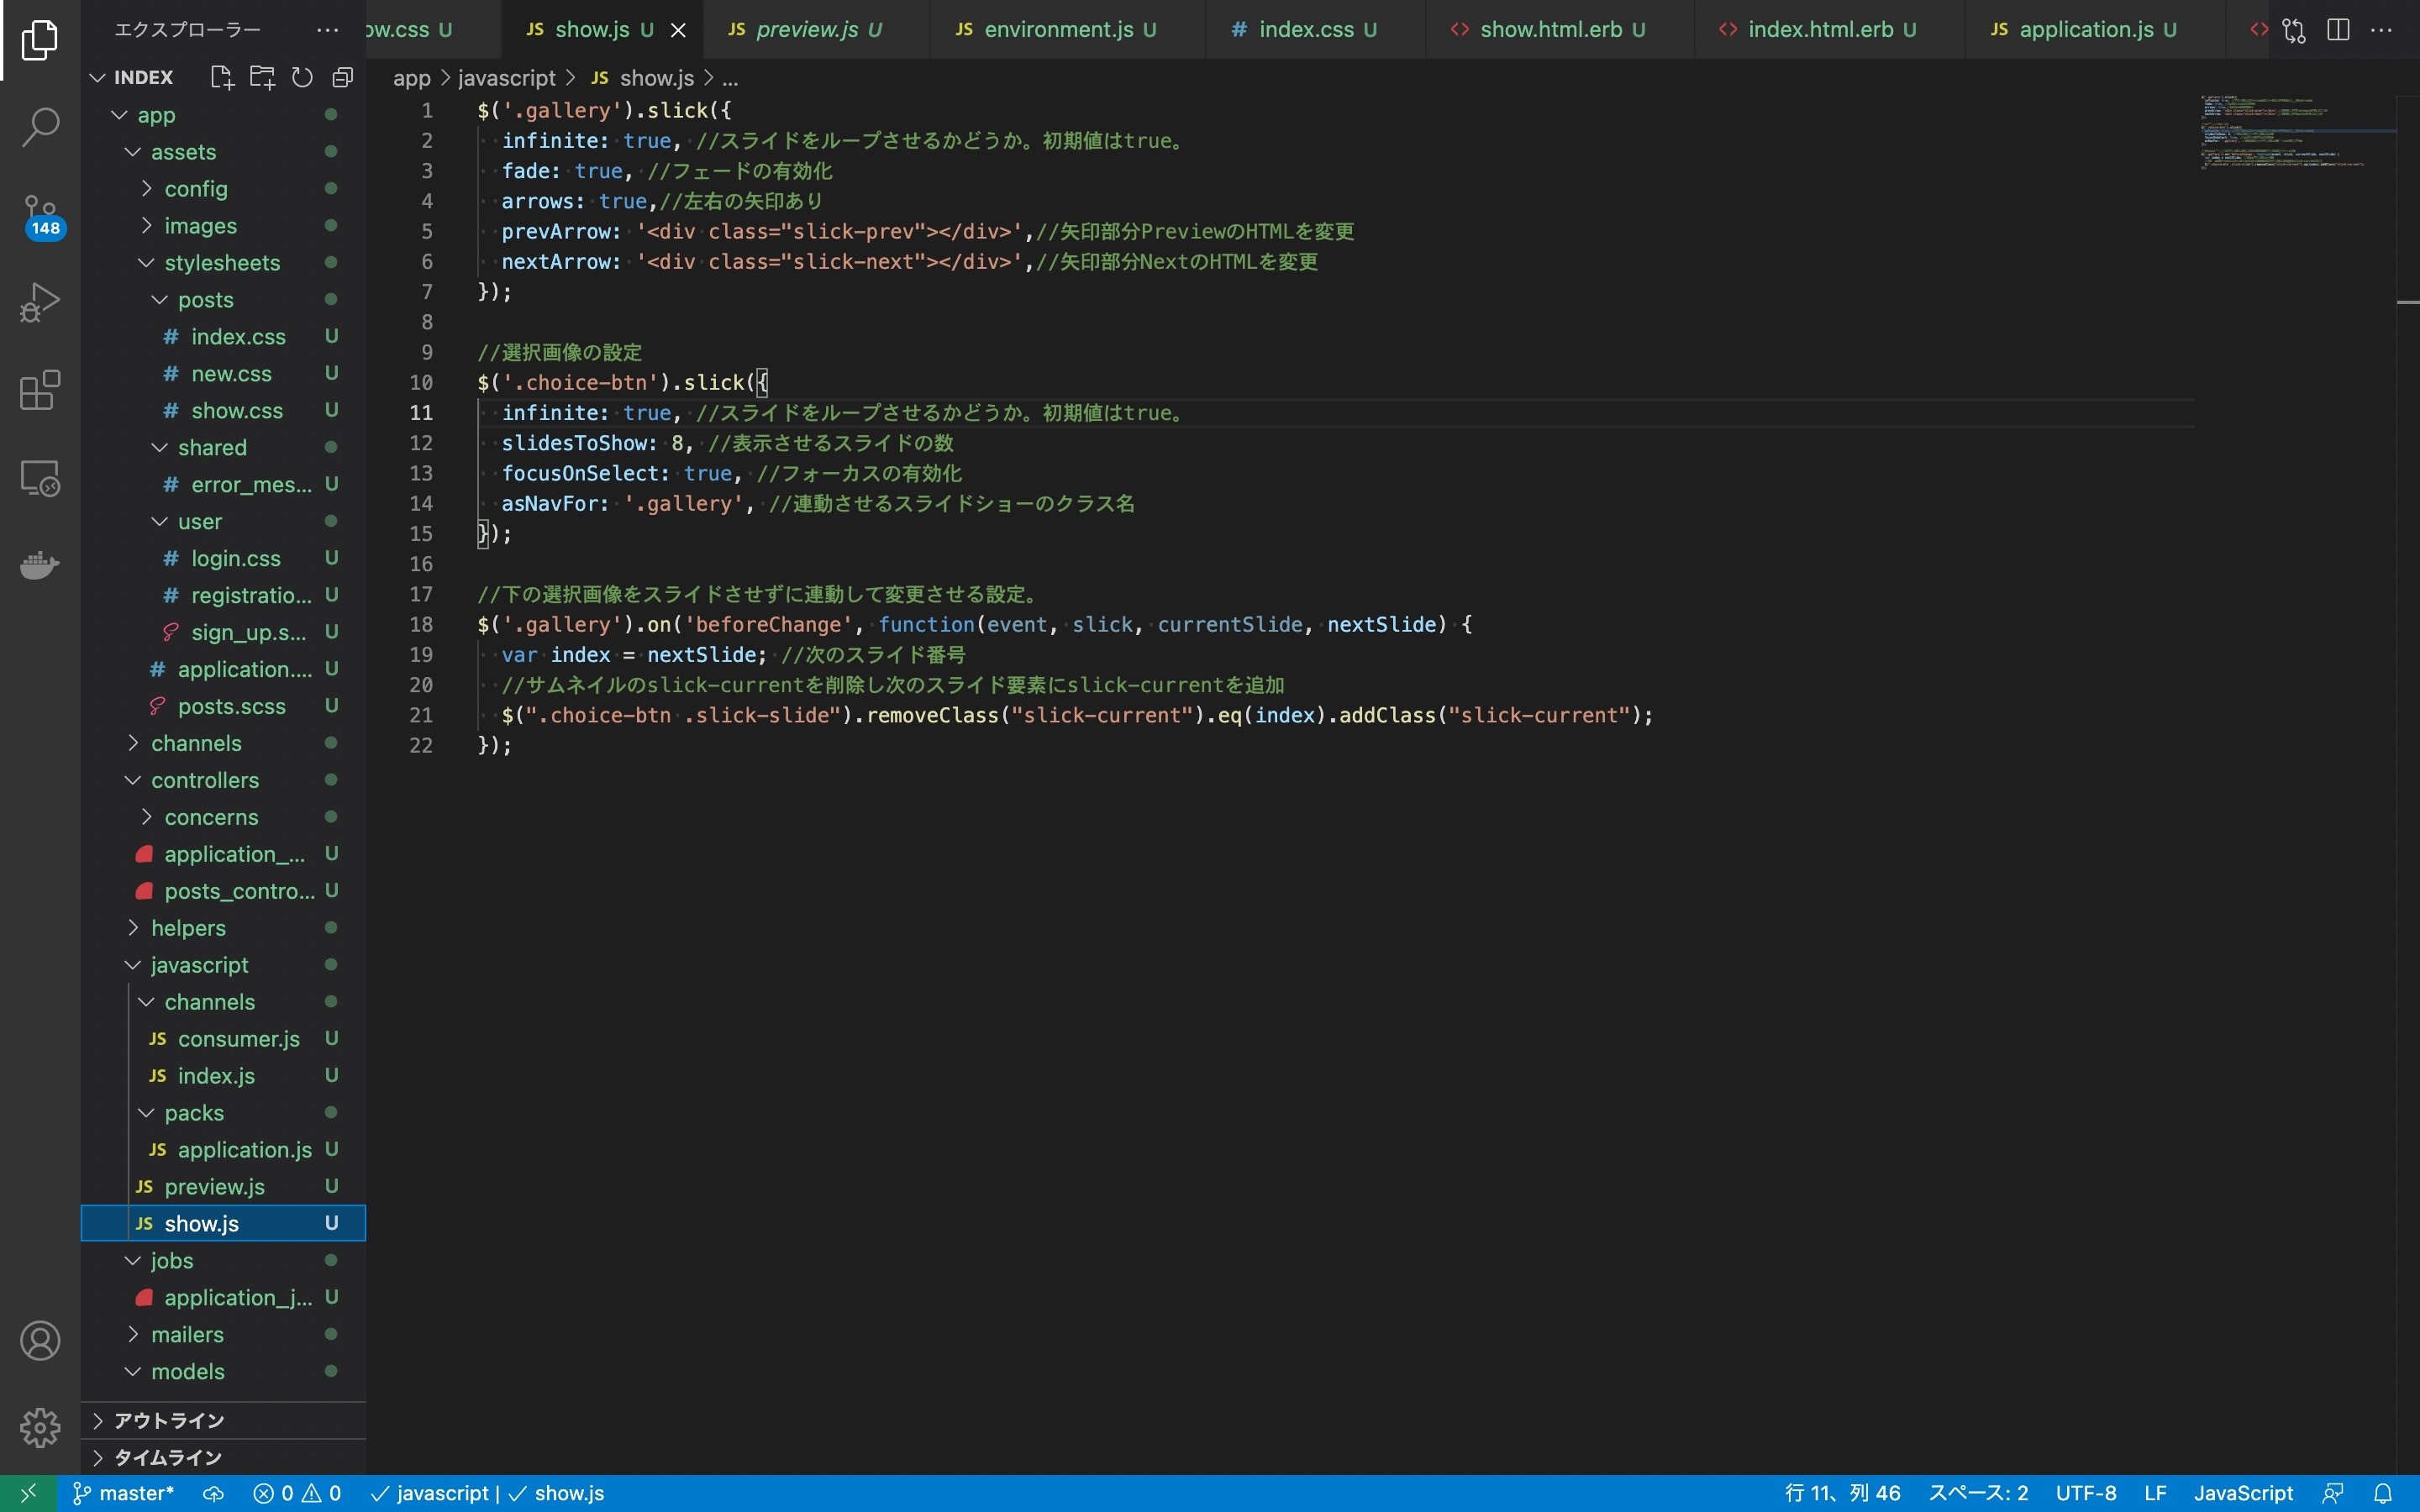
Task: Collapse all folders in explorer
Action: [343, 77]
